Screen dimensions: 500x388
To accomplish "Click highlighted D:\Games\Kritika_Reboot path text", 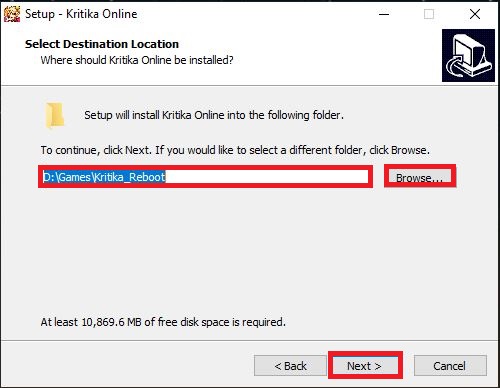I will coord(104,177).
